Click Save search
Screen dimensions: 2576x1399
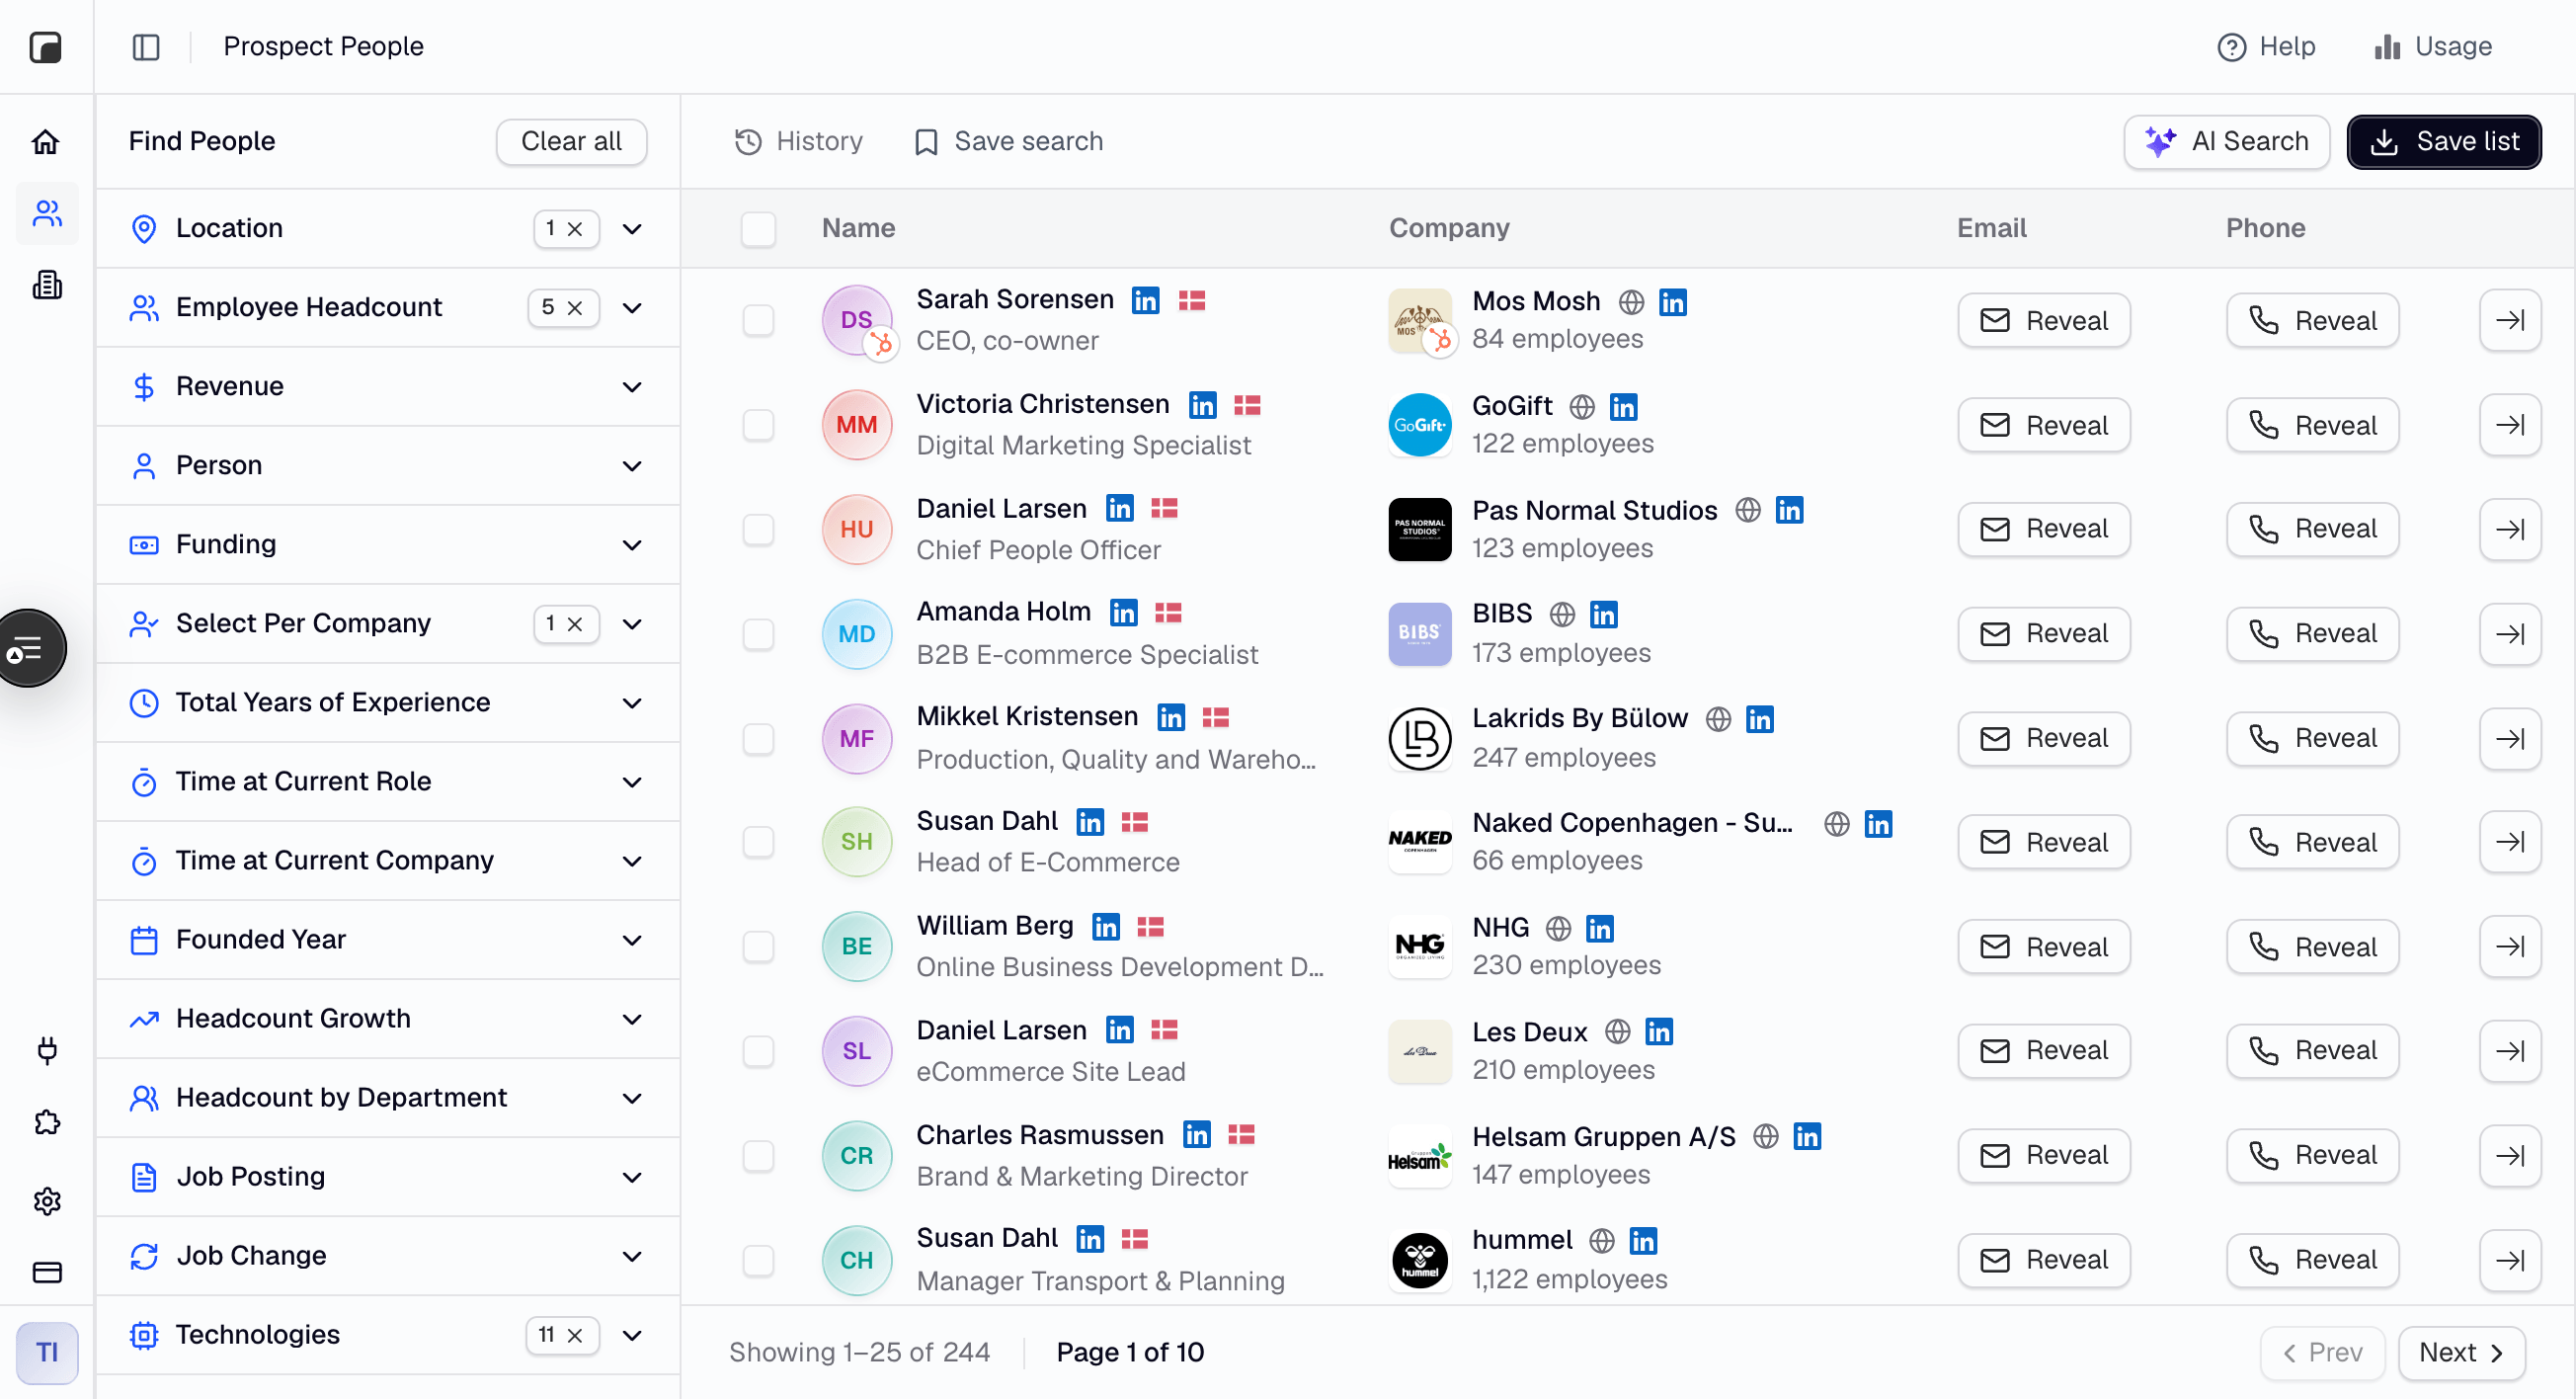[x=1008, y=142]
